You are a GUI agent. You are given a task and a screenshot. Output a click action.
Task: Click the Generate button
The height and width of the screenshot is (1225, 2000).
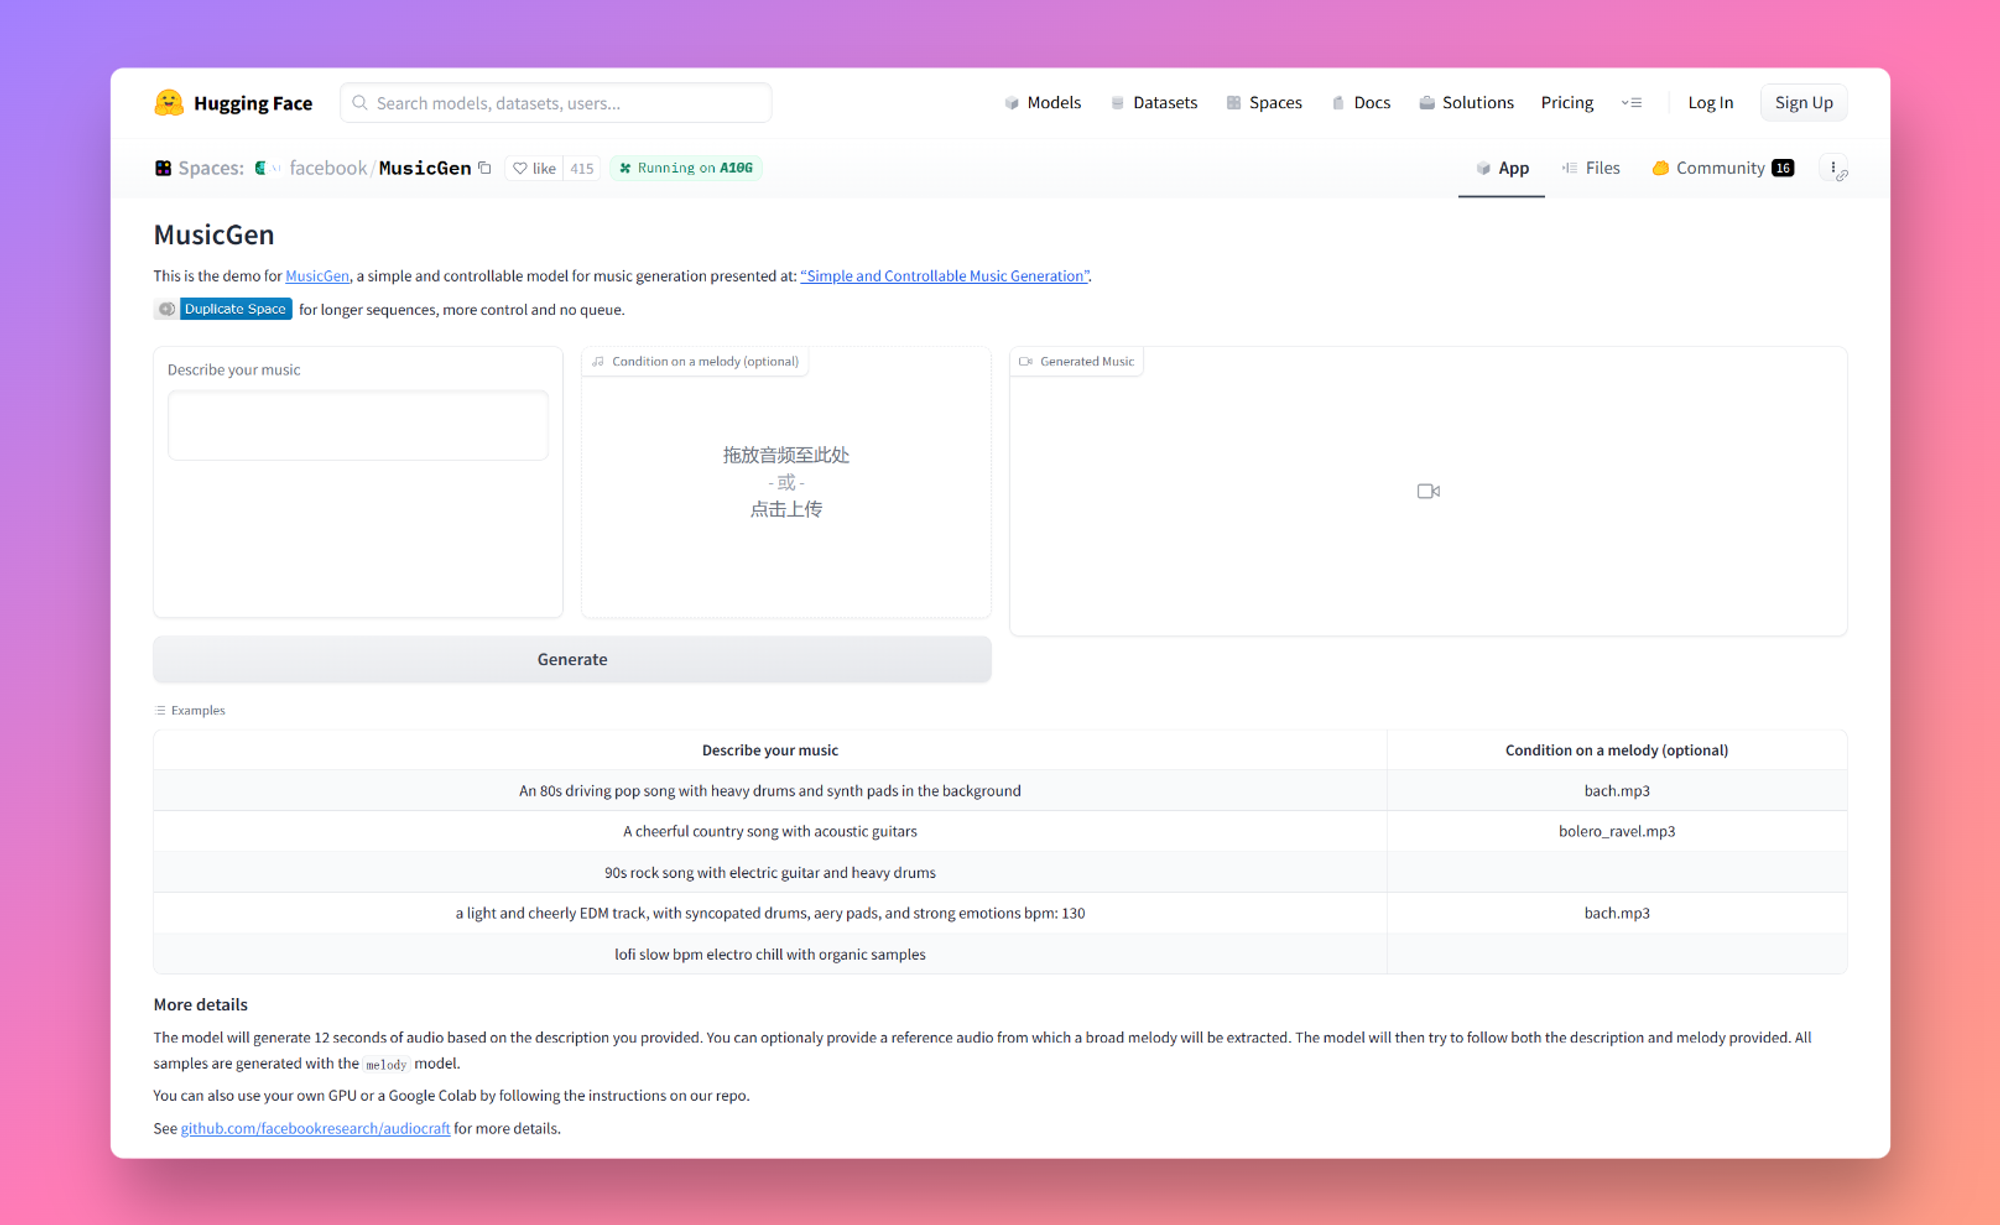(572, 659)
